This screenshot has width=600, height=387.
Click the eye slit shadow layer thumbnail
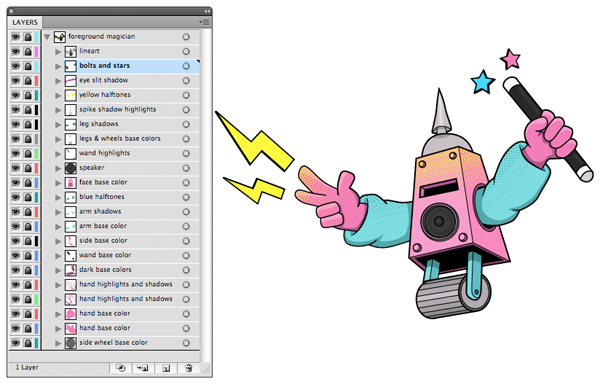pos(70,81)
